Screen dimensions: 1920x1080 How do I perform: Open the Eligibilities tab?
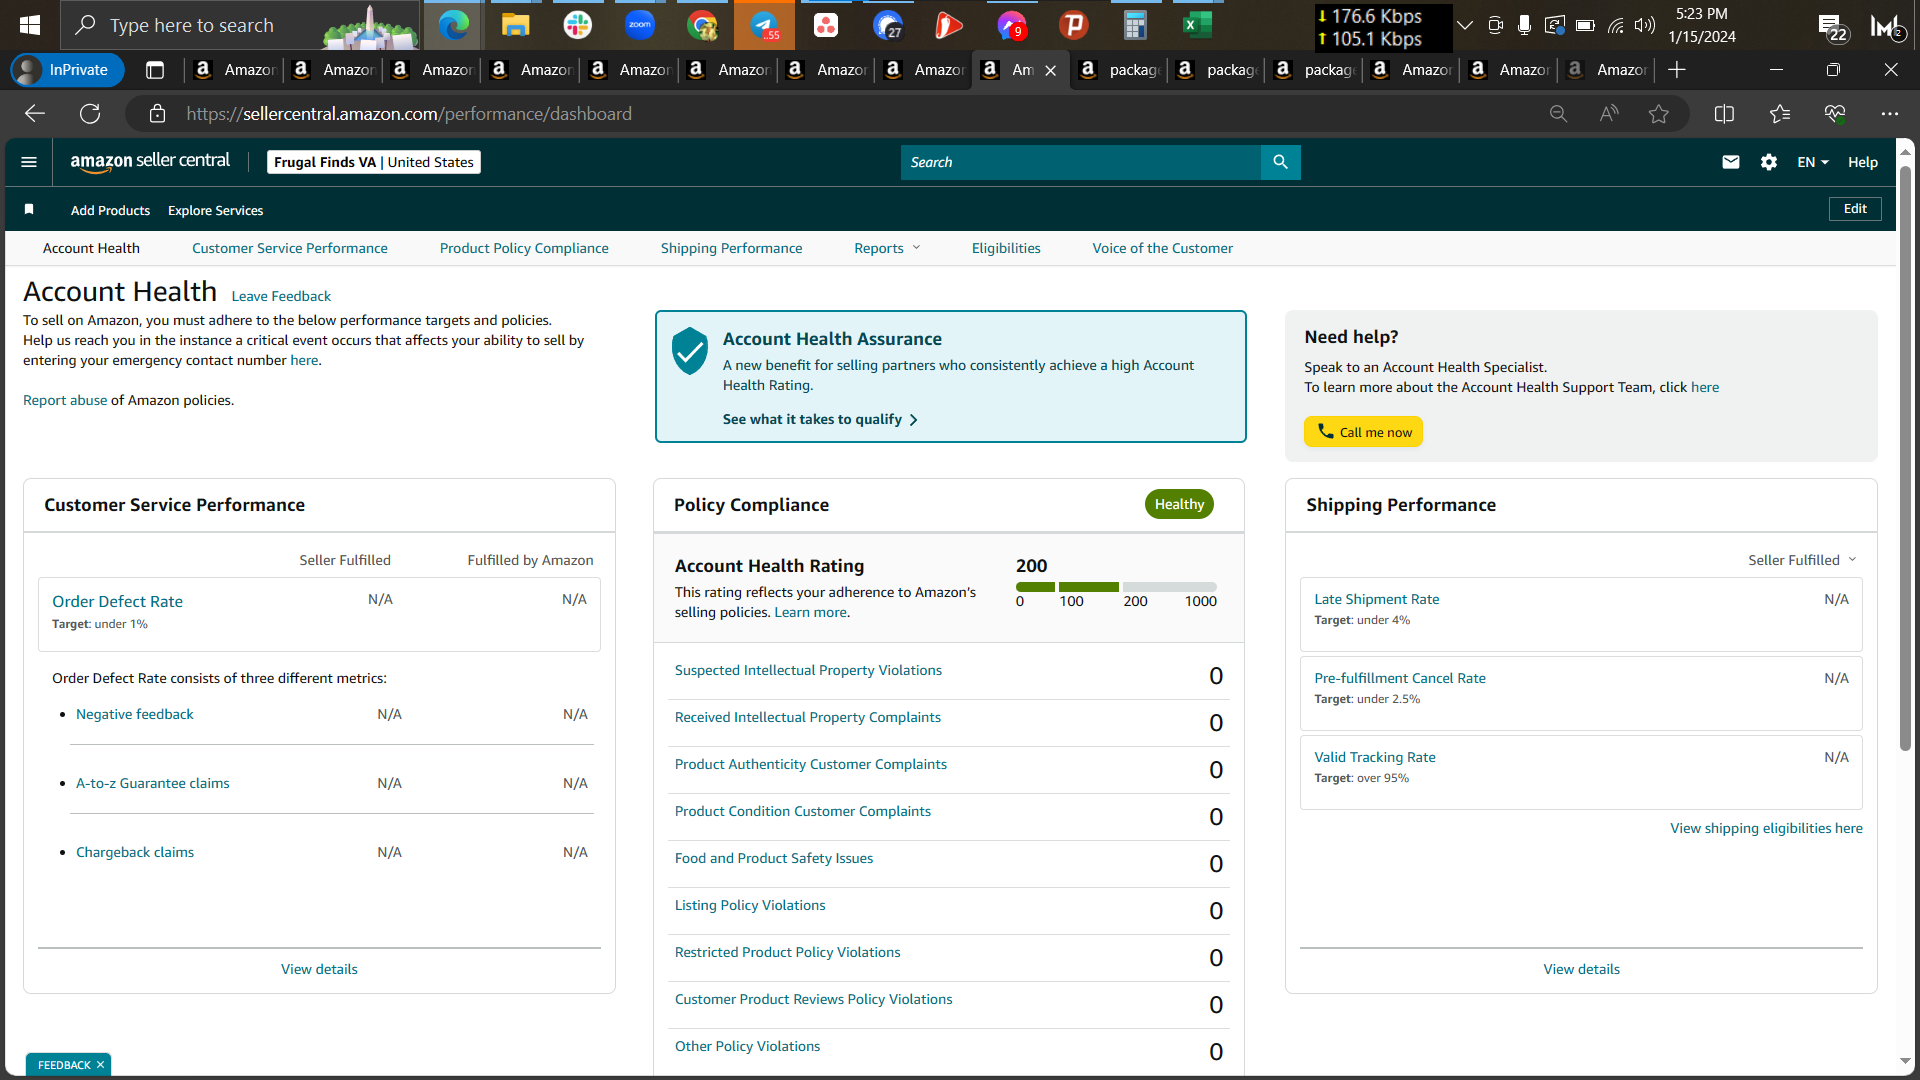[x=1006, y=248]
